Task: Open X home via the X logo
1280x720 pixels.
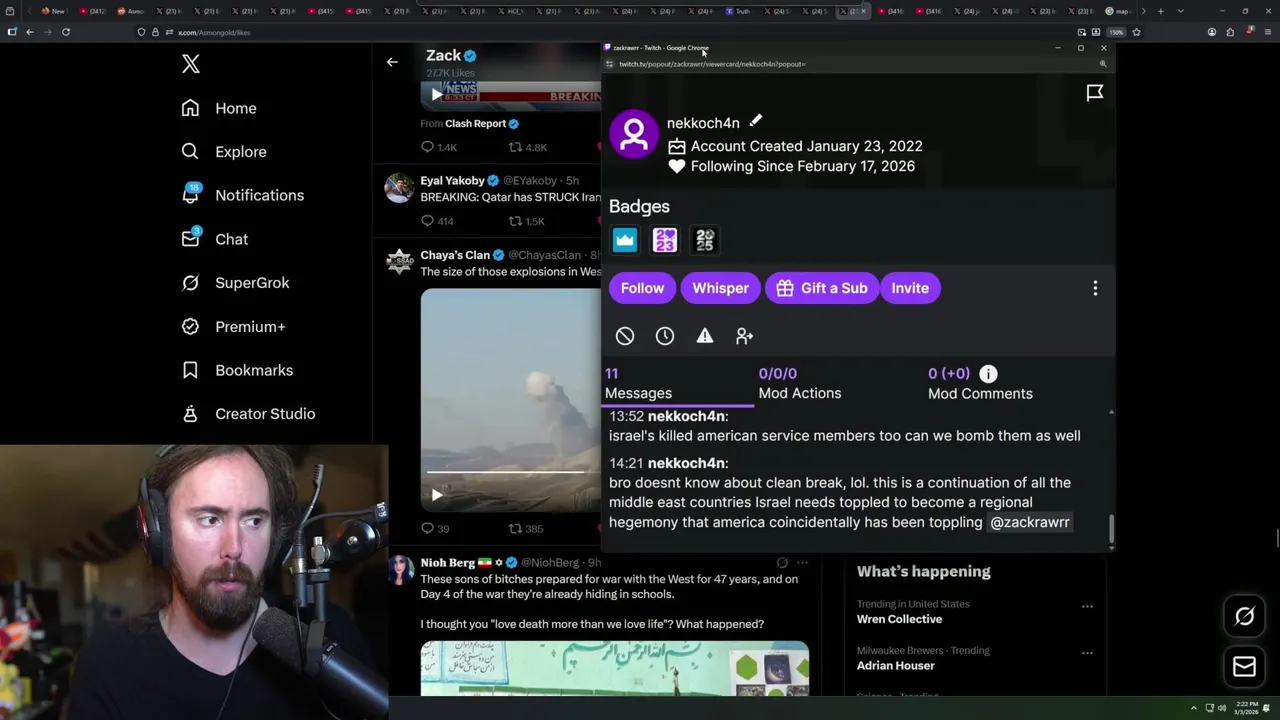Action: click(191, 65)
